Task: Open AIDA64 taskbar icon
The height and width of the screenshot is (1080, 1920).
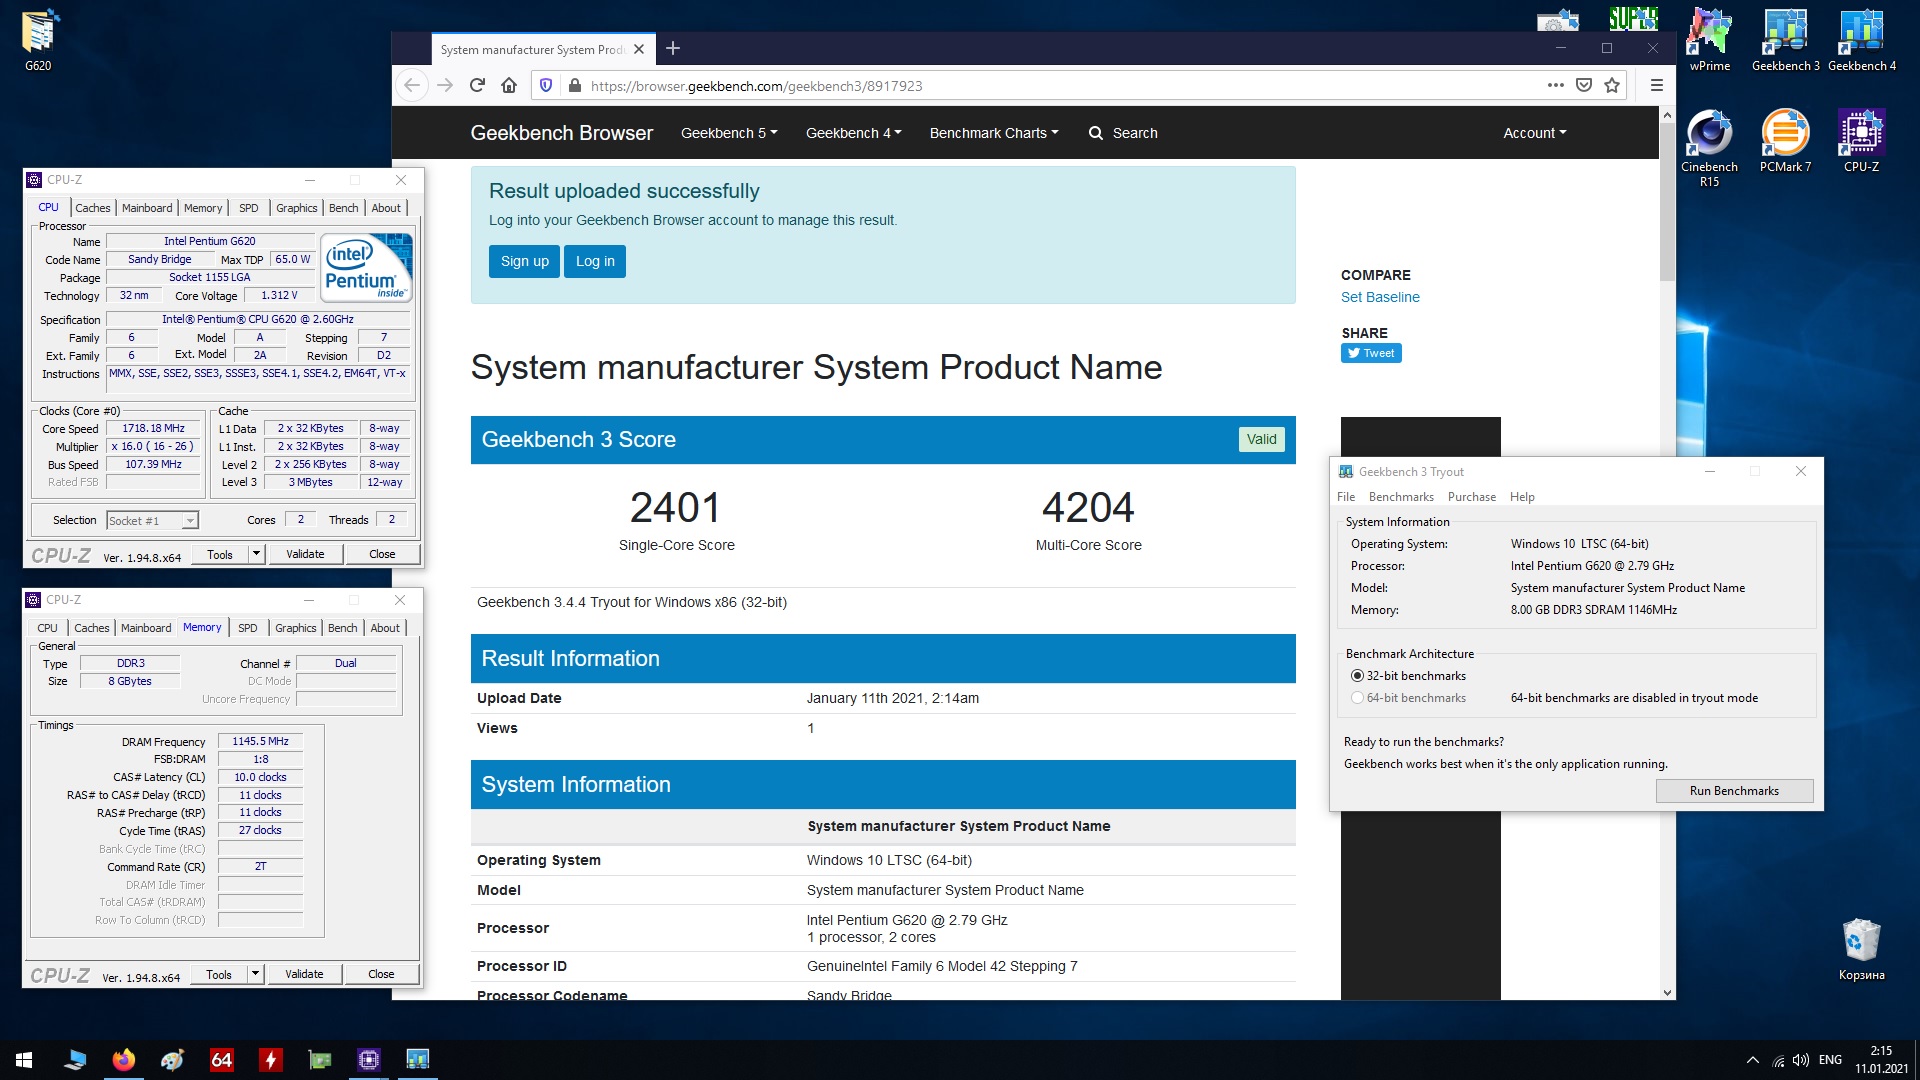Action: tap(222, 1060)
